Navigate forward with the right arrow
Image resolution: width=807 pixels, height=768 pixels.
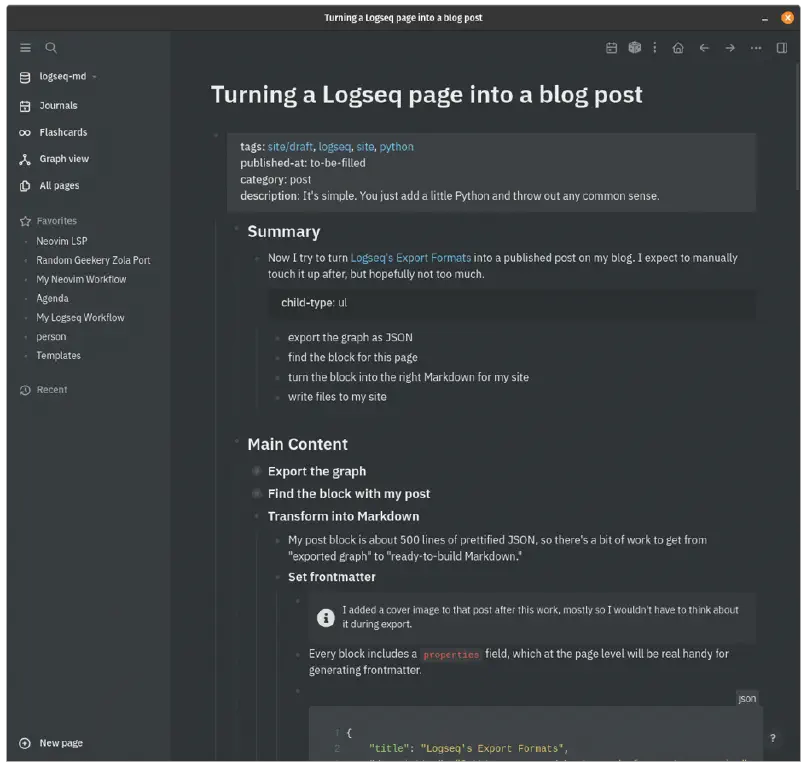(730, 48)
